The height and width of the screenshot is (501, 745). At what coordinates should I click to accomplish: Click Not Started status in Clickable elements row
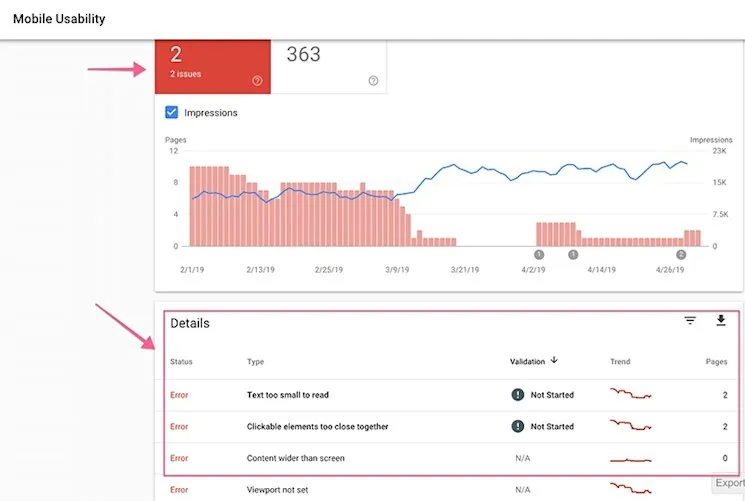(x=552, y=427)
